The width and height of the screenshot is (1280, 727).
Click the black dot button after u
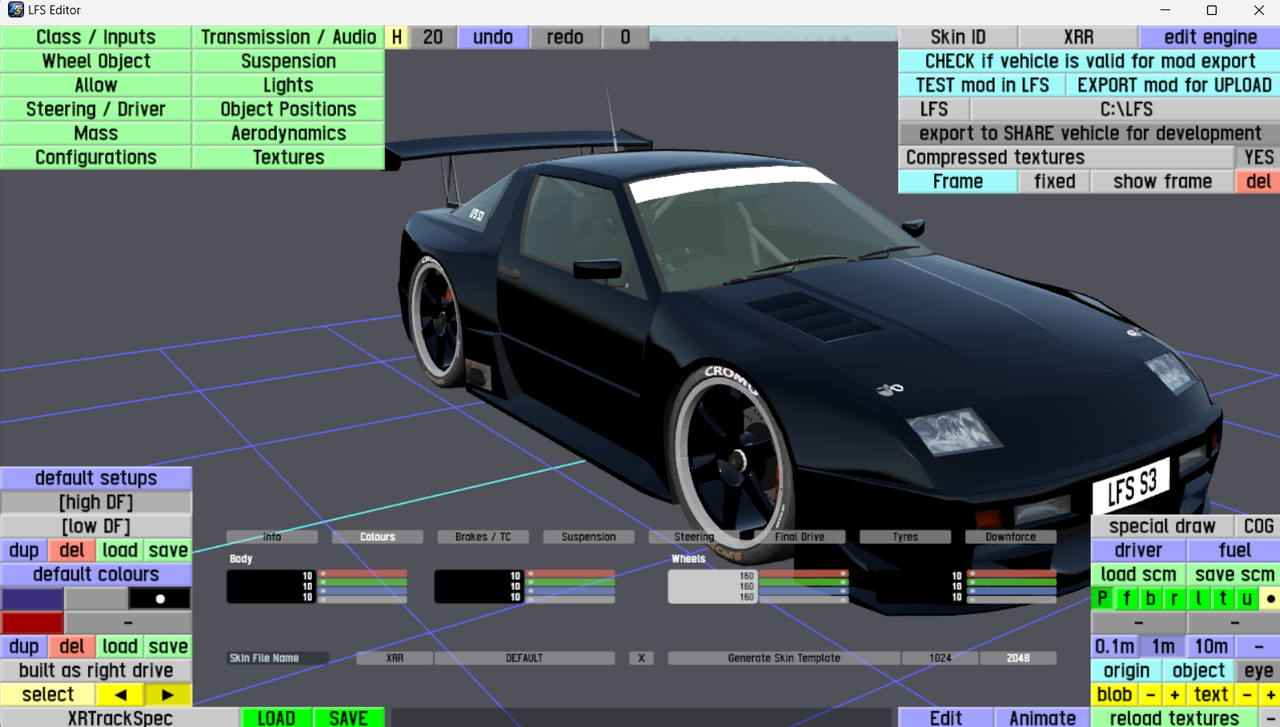pyautogui.click(x=1269, y=598)
